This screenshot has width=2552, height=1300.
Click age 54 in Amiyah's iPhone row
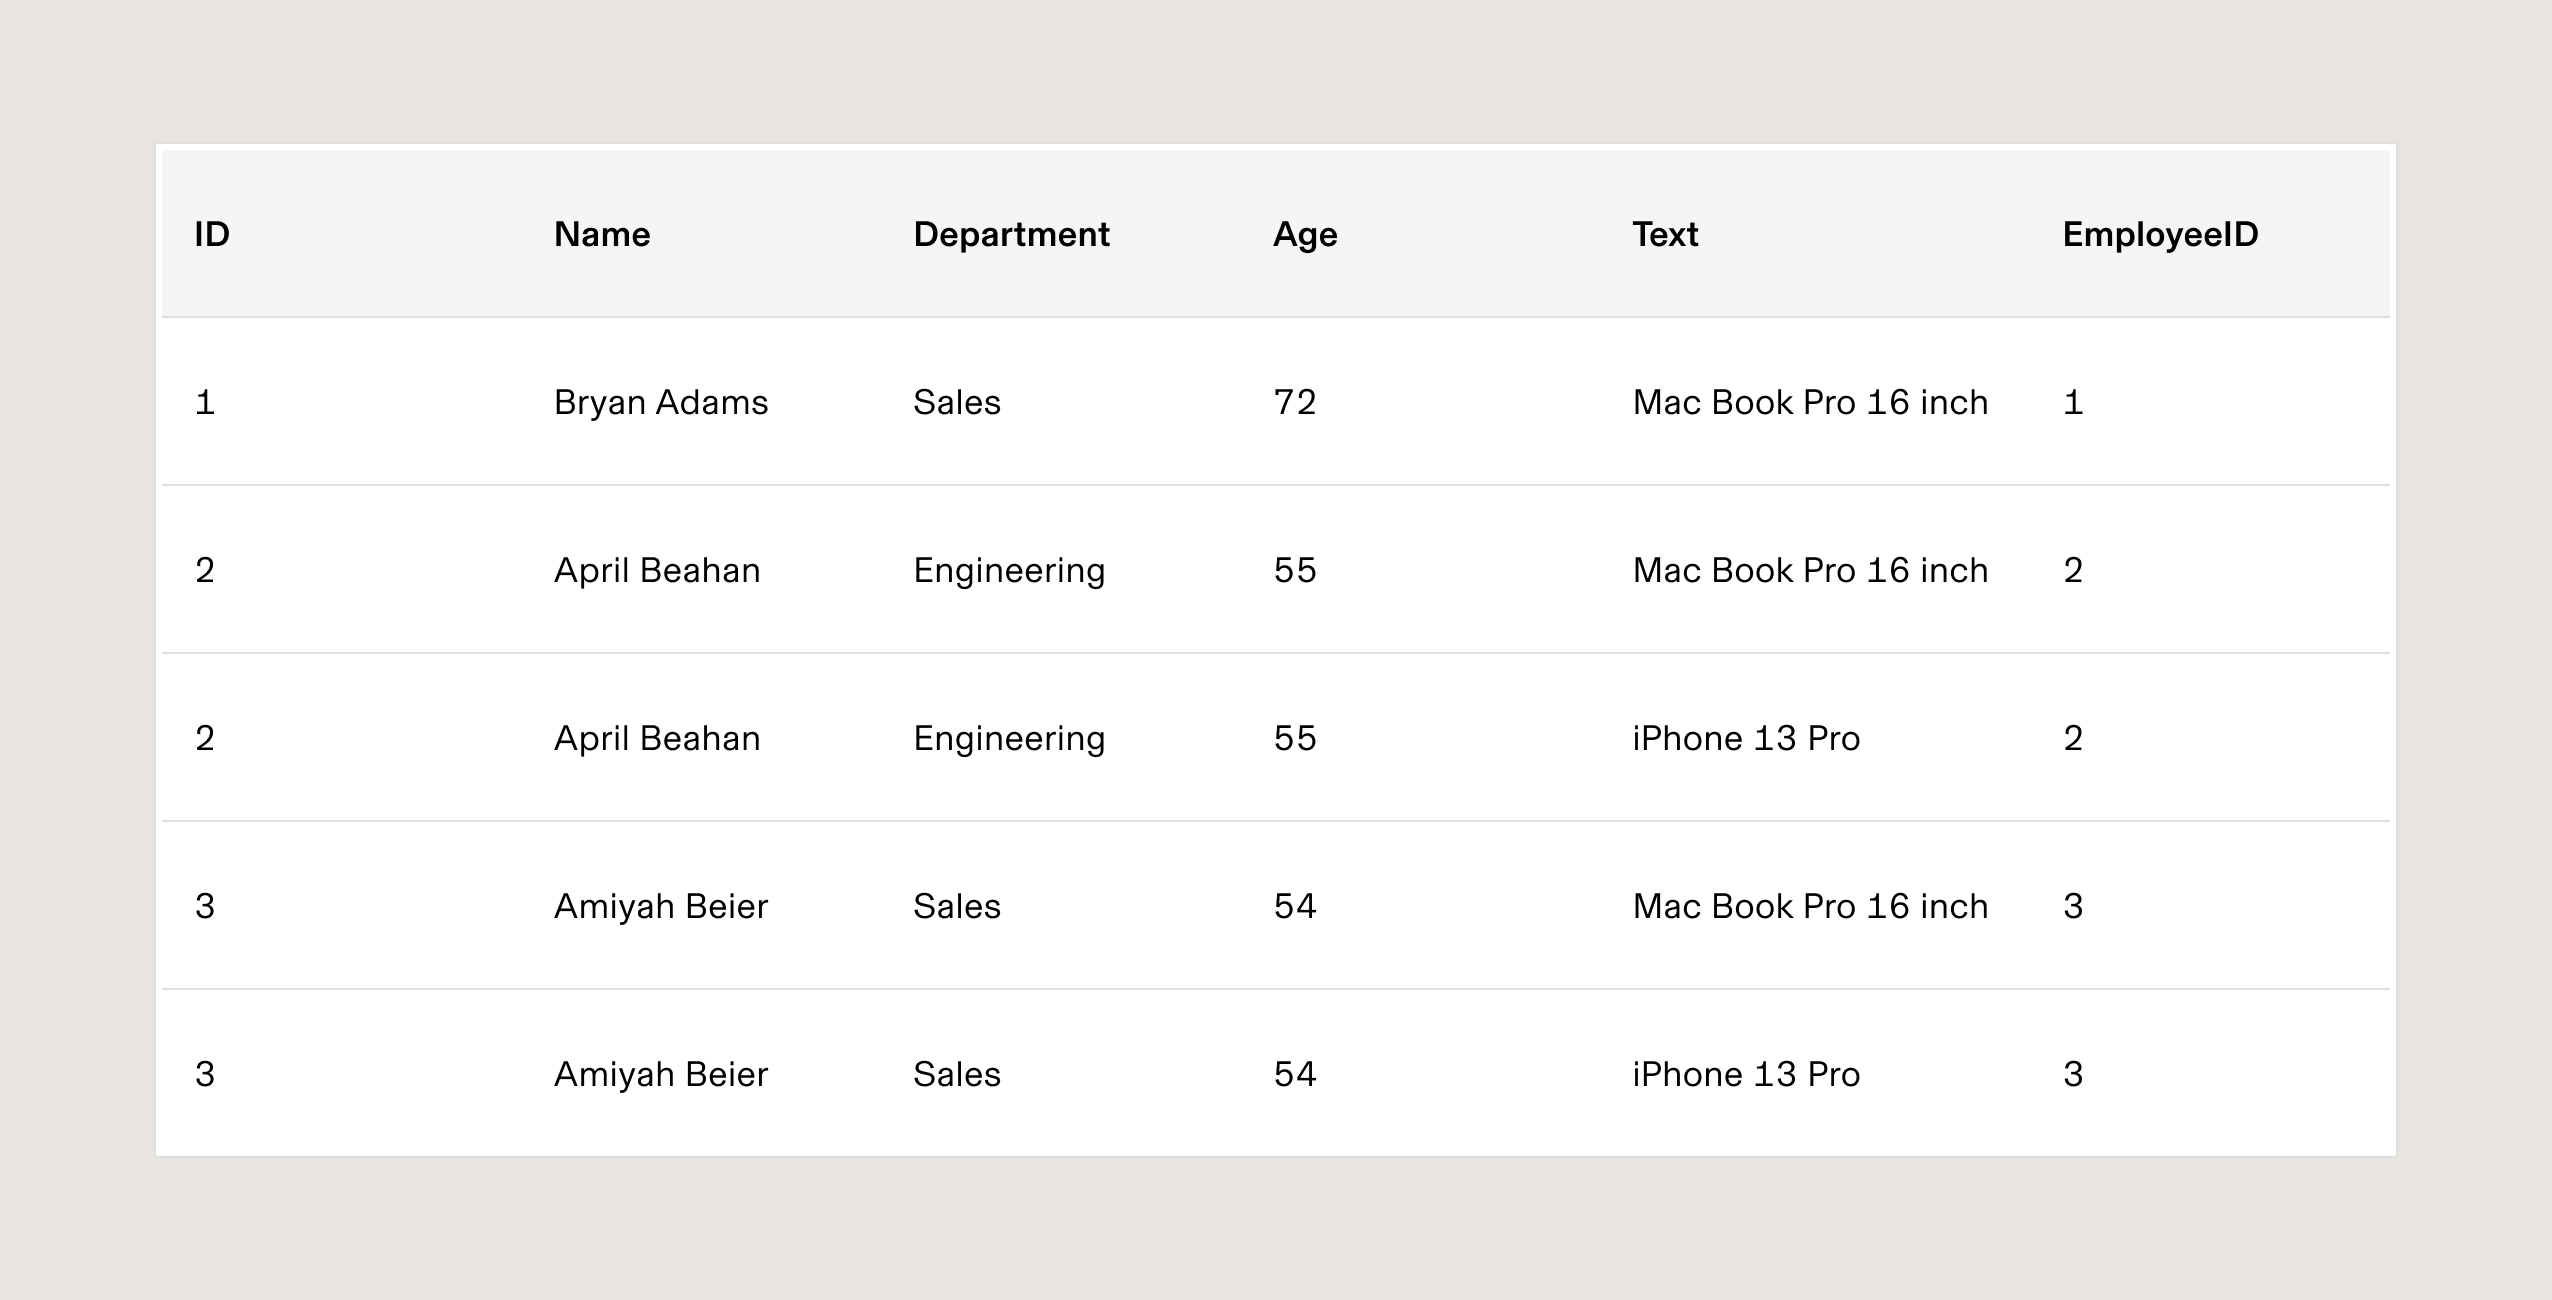[x=1295, y=1074]
